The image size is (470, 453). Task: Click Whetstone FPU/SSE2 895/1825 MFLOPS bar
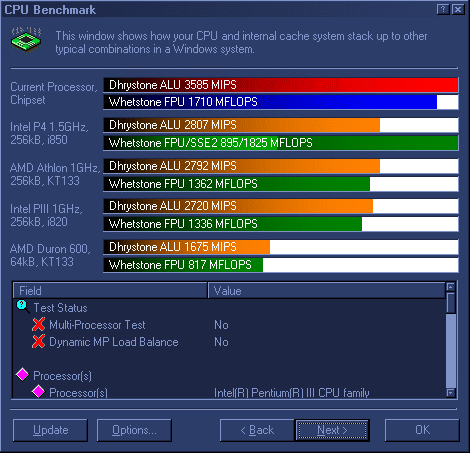[281, 143]
